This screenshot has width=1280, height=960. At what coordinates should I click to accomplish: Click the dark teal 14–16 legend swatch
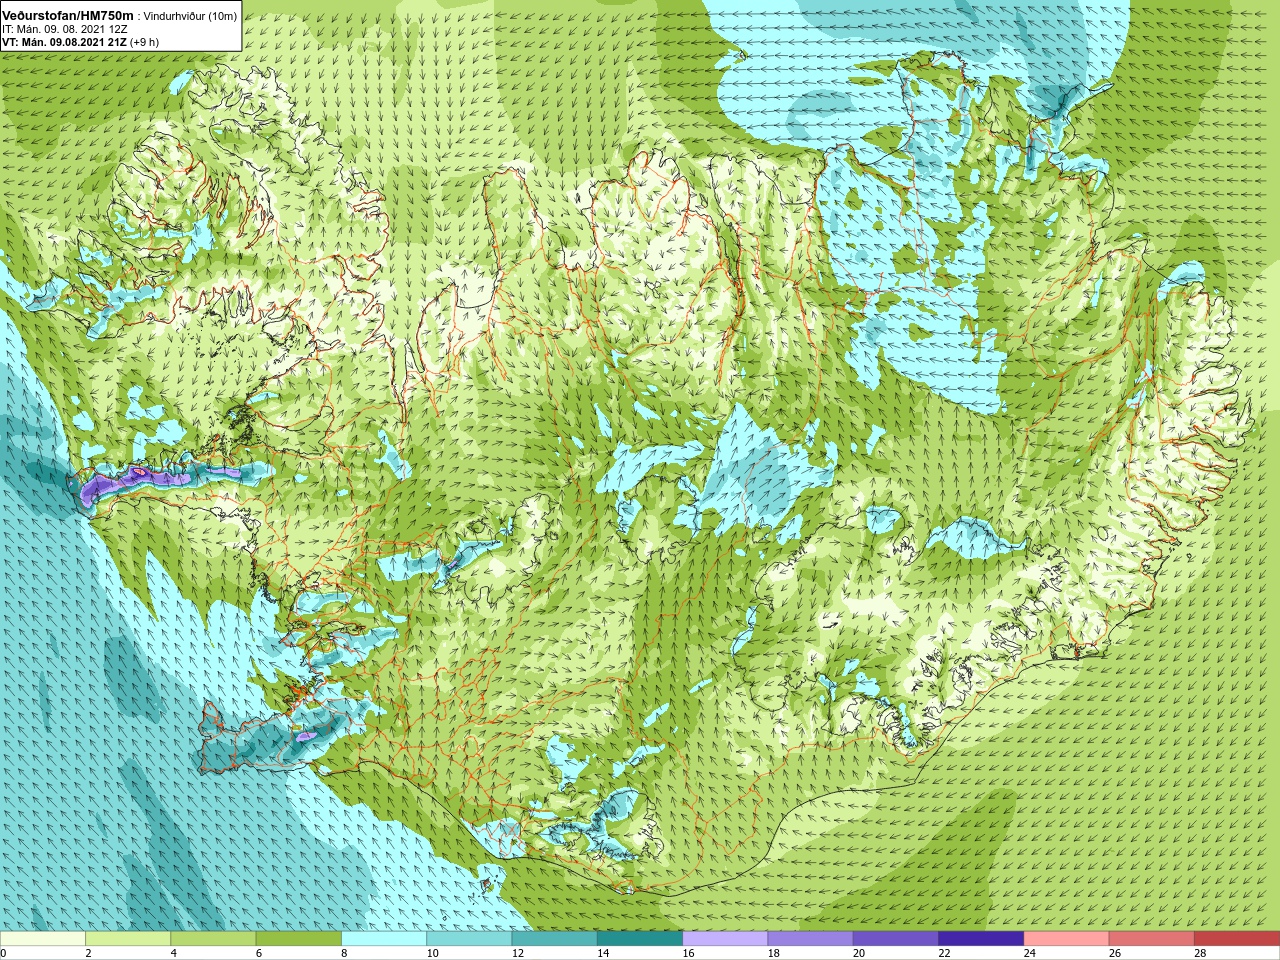(x=640, y=939)
